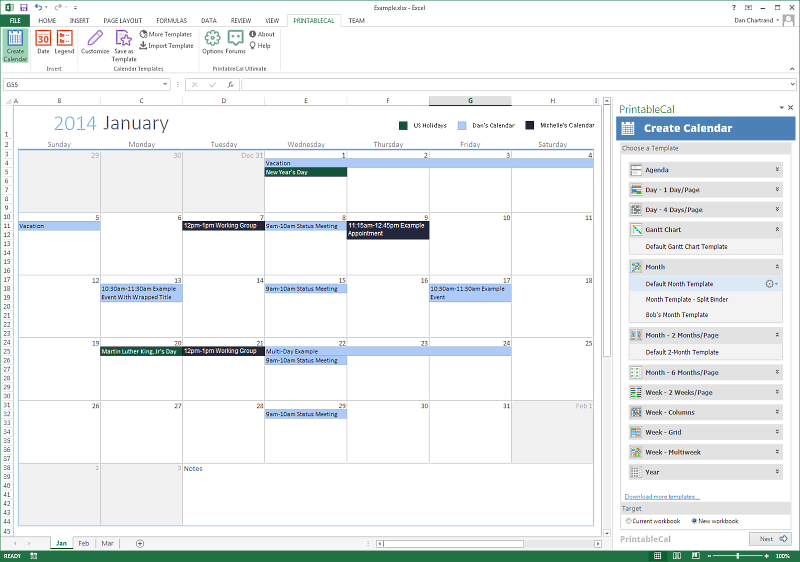Switch to HOME ribbon tab
The width and height of the screenshot is (800, 562).
(47, 20)
